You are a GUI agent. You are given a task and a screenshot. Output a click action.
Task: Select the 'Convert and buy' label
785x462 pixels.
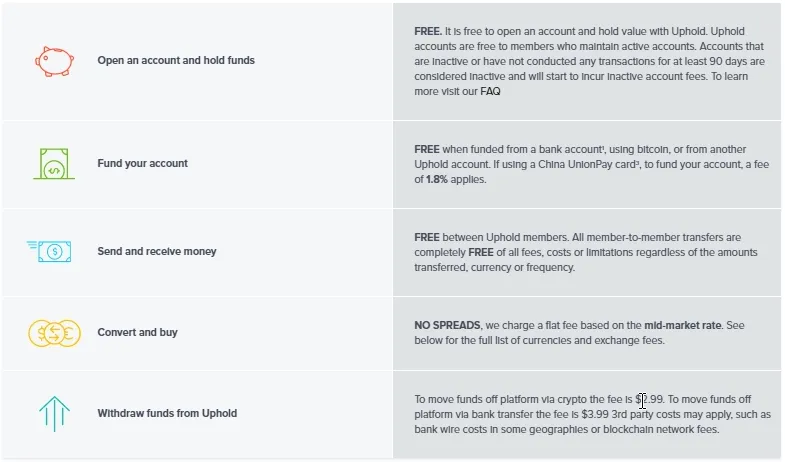pyautogui.click(x=137, y=332)
